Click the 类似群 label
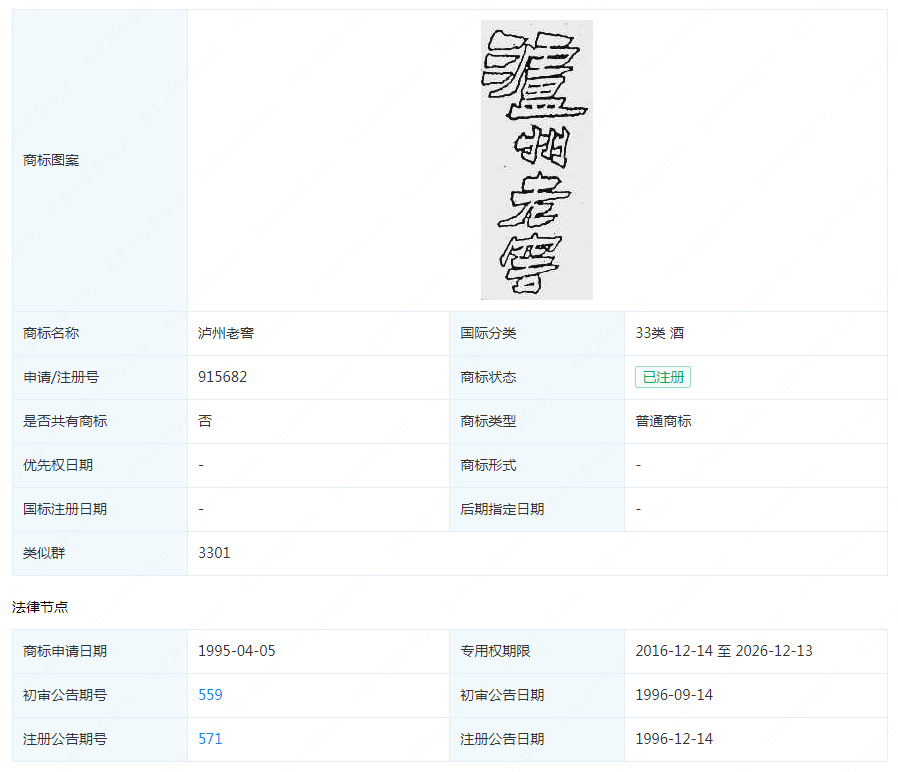898x772 pixels. coord(44,553)
